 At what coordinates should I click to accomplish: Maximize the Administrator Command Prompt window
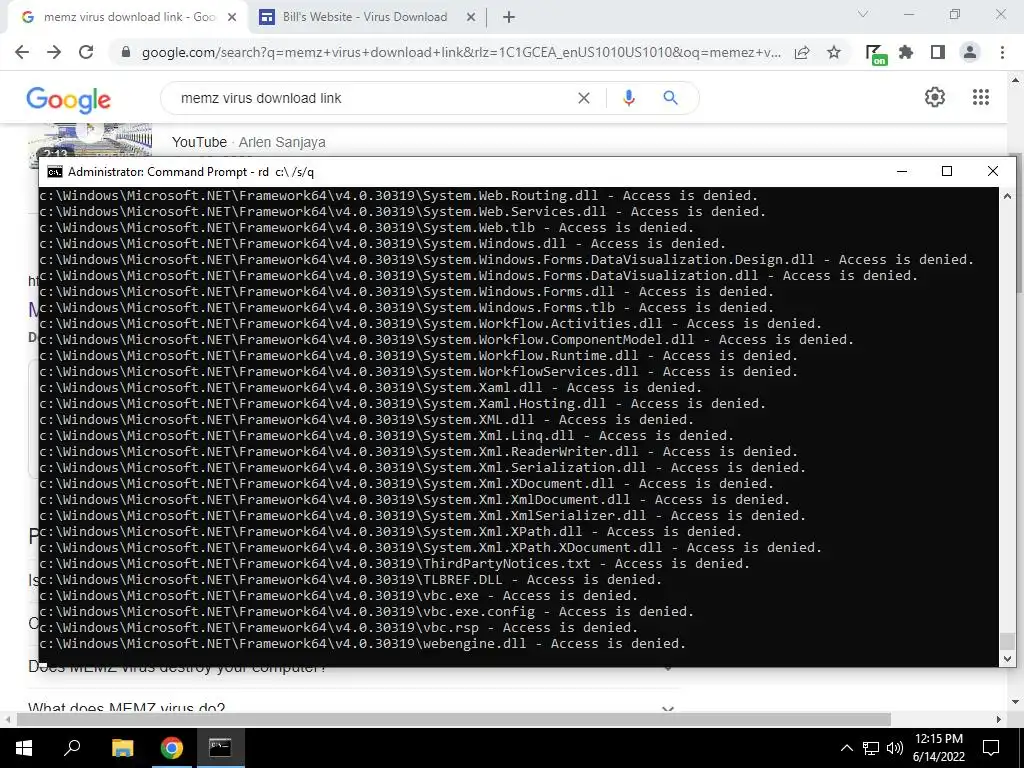(x=947, y=171)
